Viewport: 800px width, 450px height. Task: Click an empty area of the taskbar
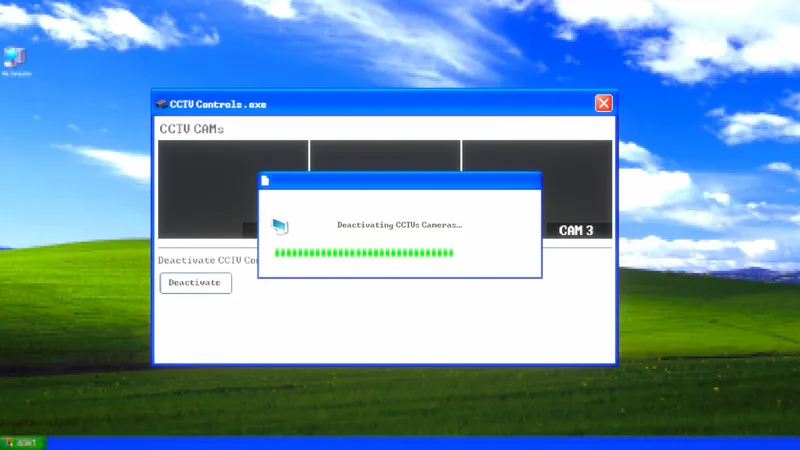pos(400,443)
